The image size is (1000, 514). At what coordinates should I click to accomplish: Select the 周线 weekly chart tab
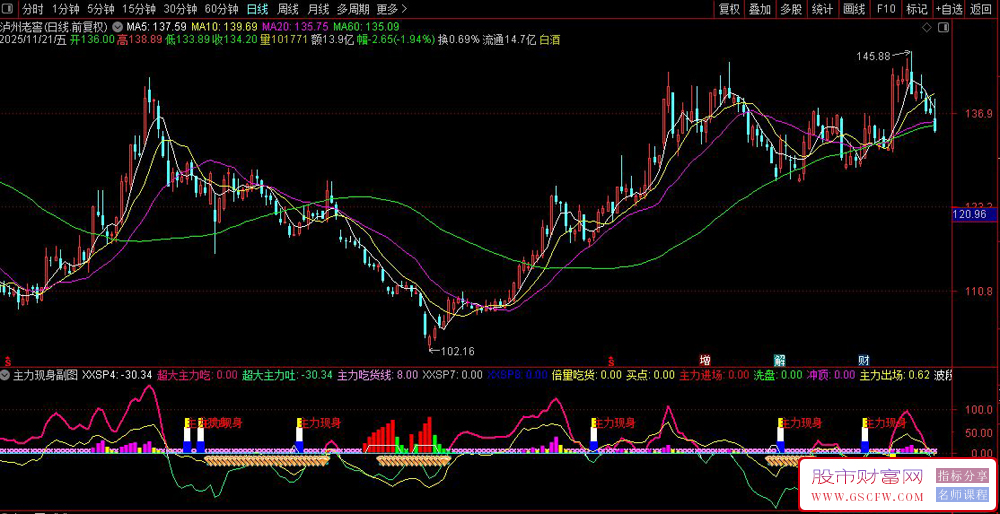pyautogui.click(x=288, y=9)
